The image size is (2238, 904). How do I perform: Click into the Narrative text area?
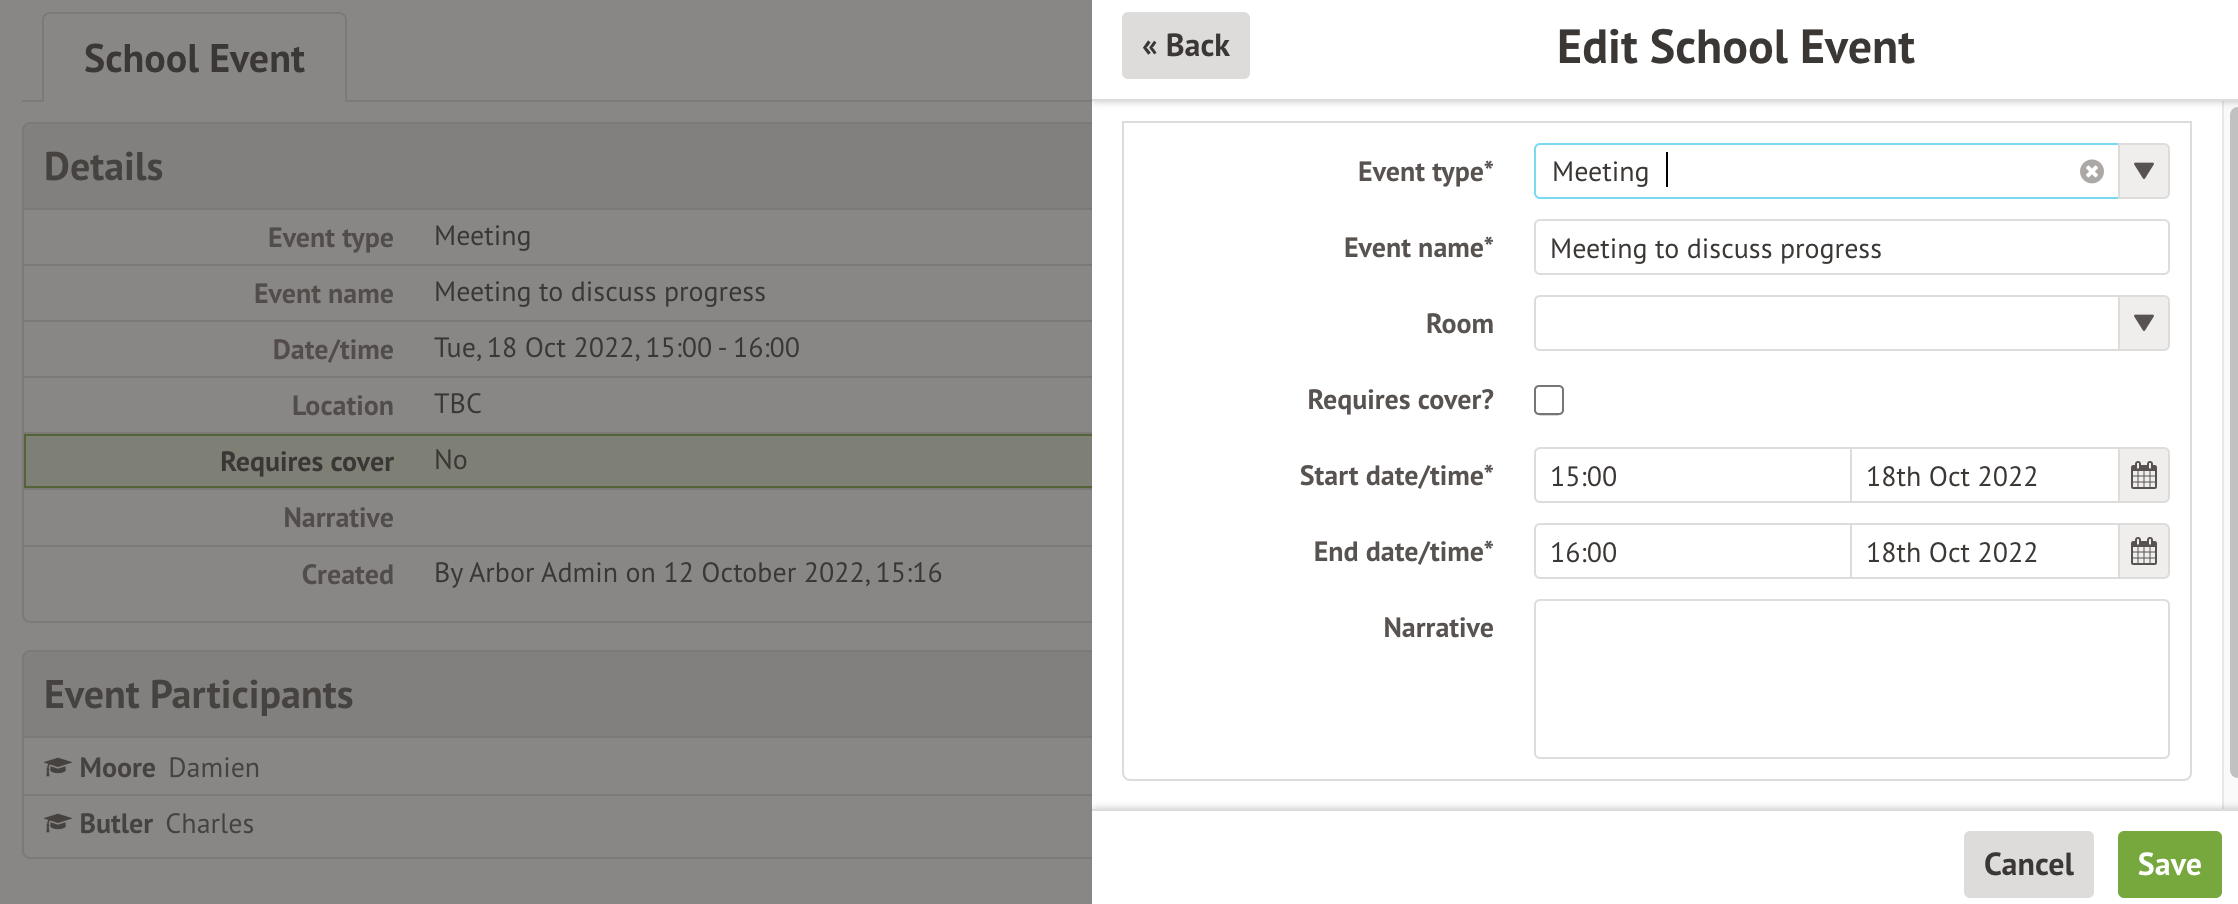[x=1850, y=679]
